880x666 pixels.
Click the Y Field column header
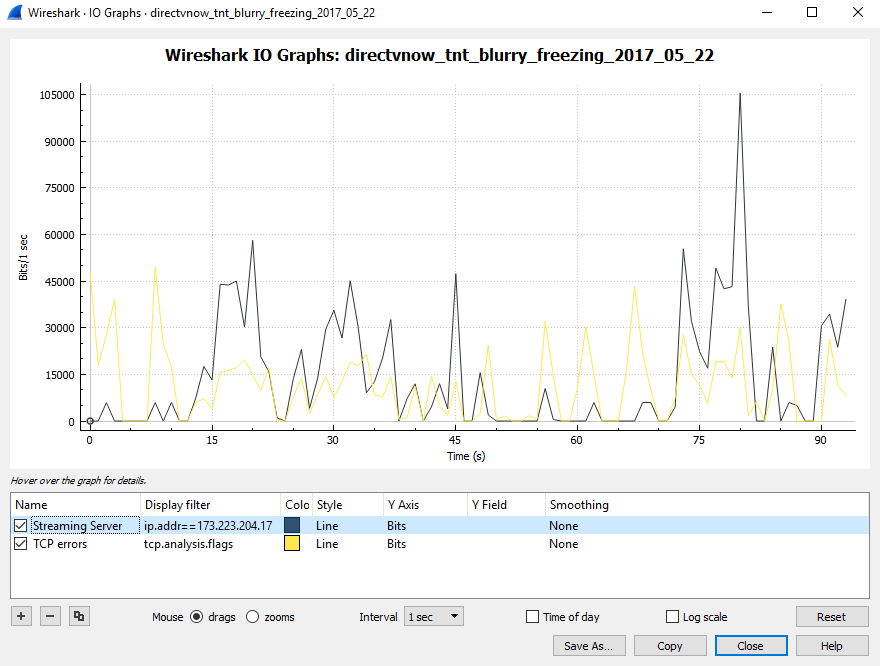coord(506,505)
